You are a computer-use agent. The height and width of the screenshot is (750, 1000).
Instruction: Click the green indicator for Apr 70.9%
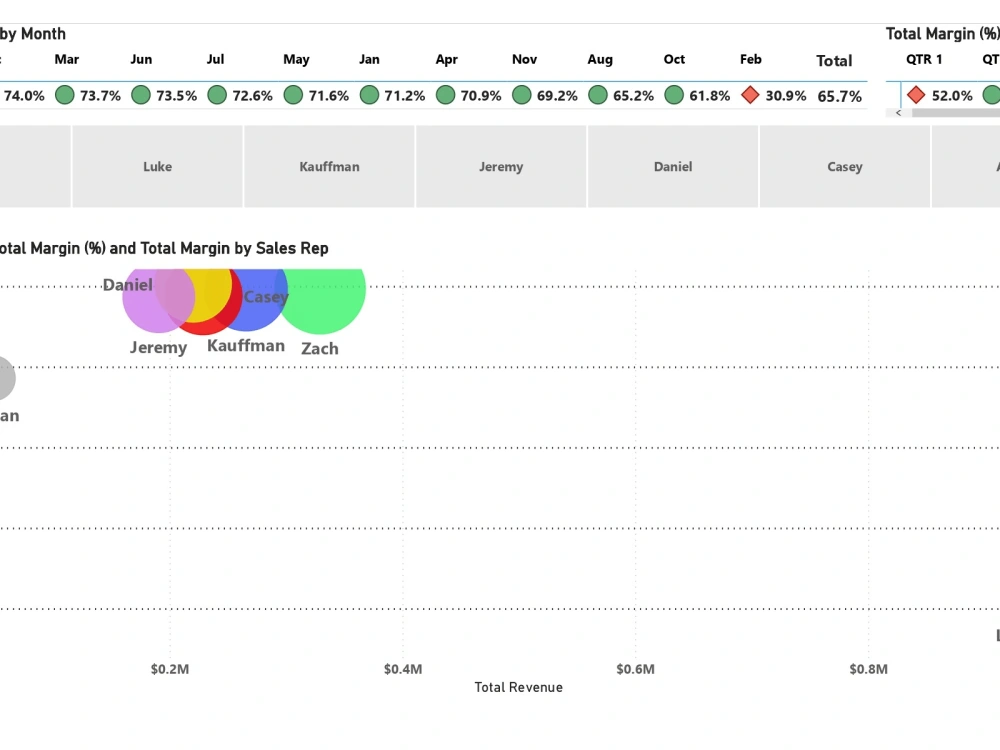[x=444, y=95]
